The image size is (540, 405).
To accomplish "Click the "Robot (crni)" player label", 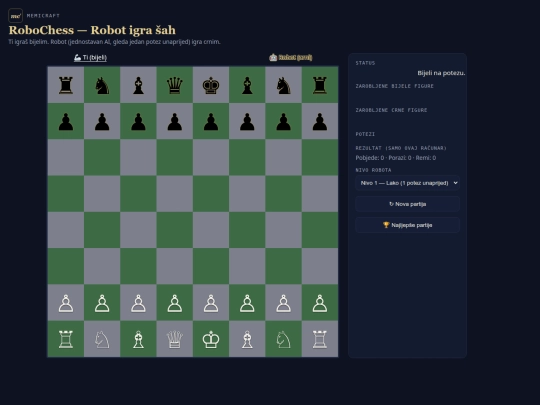I will [291, 58].
